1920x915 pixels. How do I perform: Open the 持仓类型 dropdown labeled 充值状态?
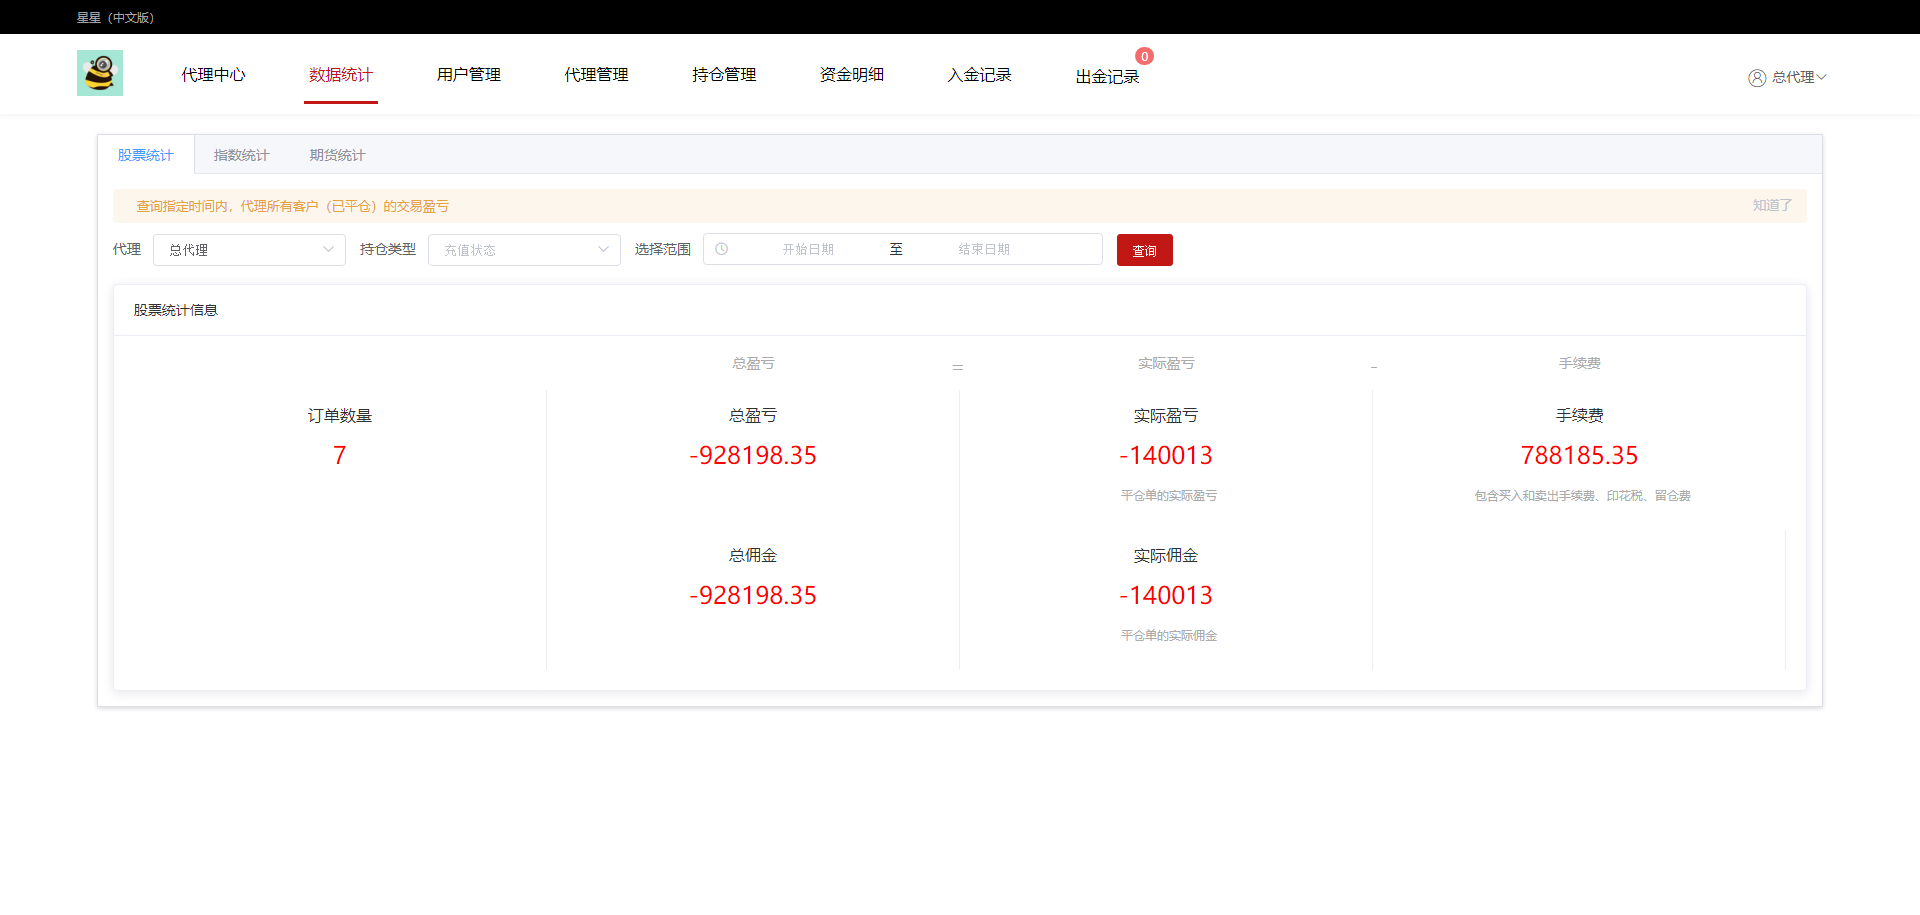(x=524, y=249)
